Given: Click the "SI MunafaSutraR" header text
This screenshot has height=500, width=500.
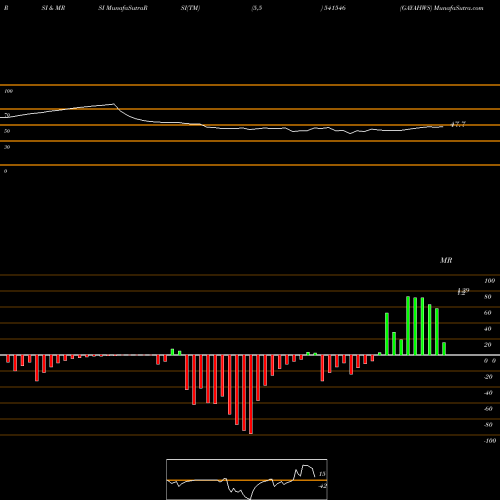Looking at the screenshot, I should coord(123,8).
